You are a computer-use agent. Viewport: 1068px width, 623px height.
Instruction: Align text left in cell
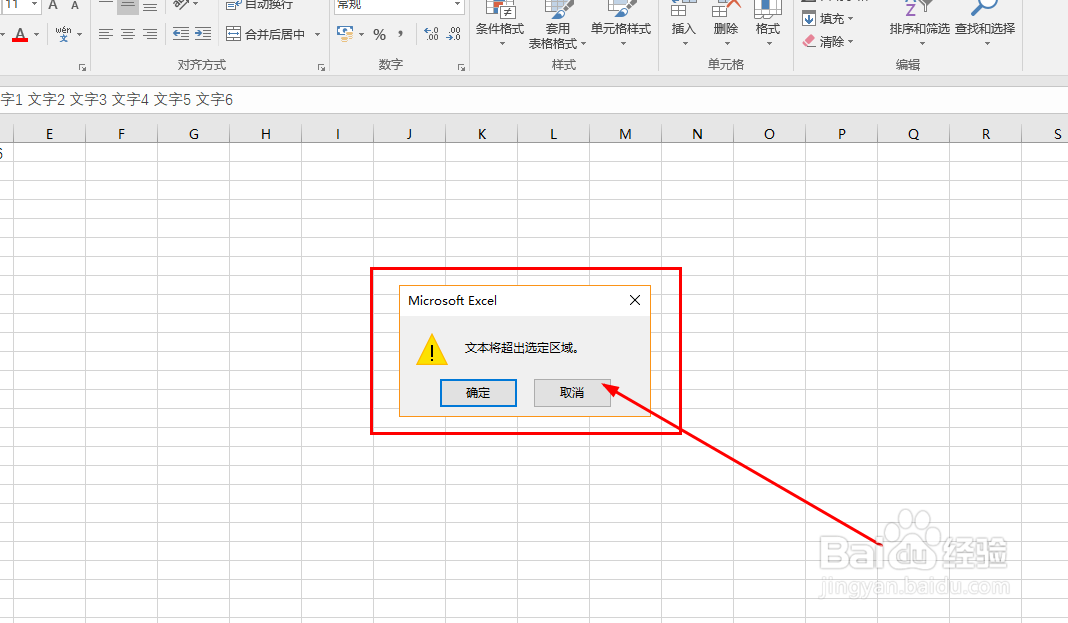coord(106,34)
